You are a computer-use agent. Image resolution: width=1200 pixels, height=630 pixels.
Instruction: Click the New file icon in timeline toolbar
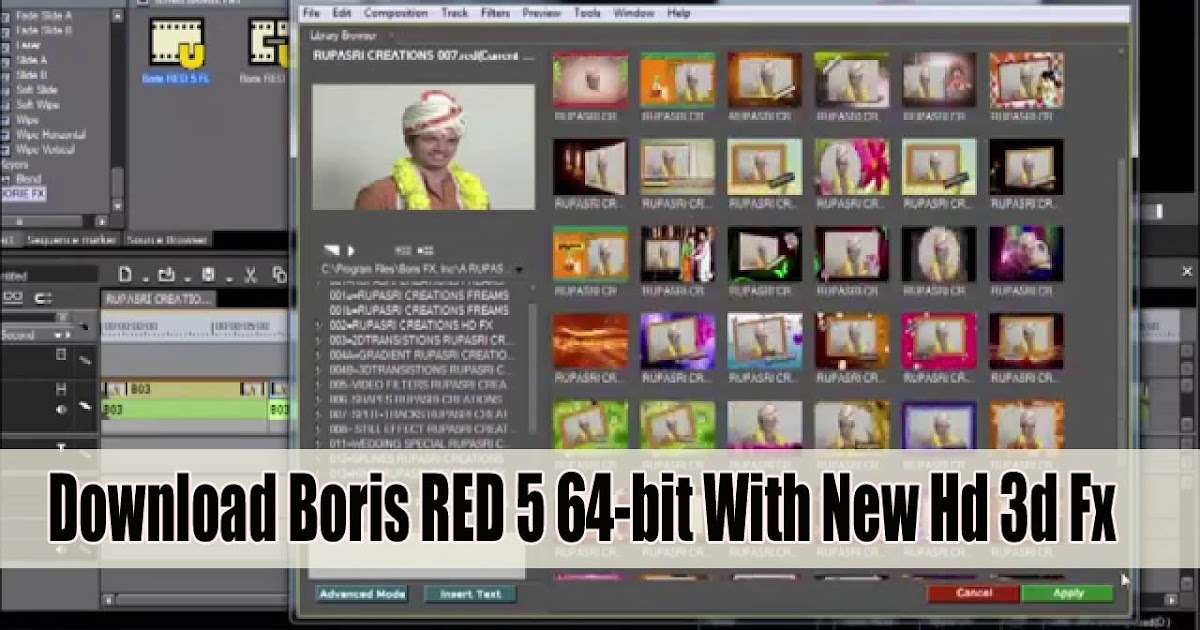125,274
